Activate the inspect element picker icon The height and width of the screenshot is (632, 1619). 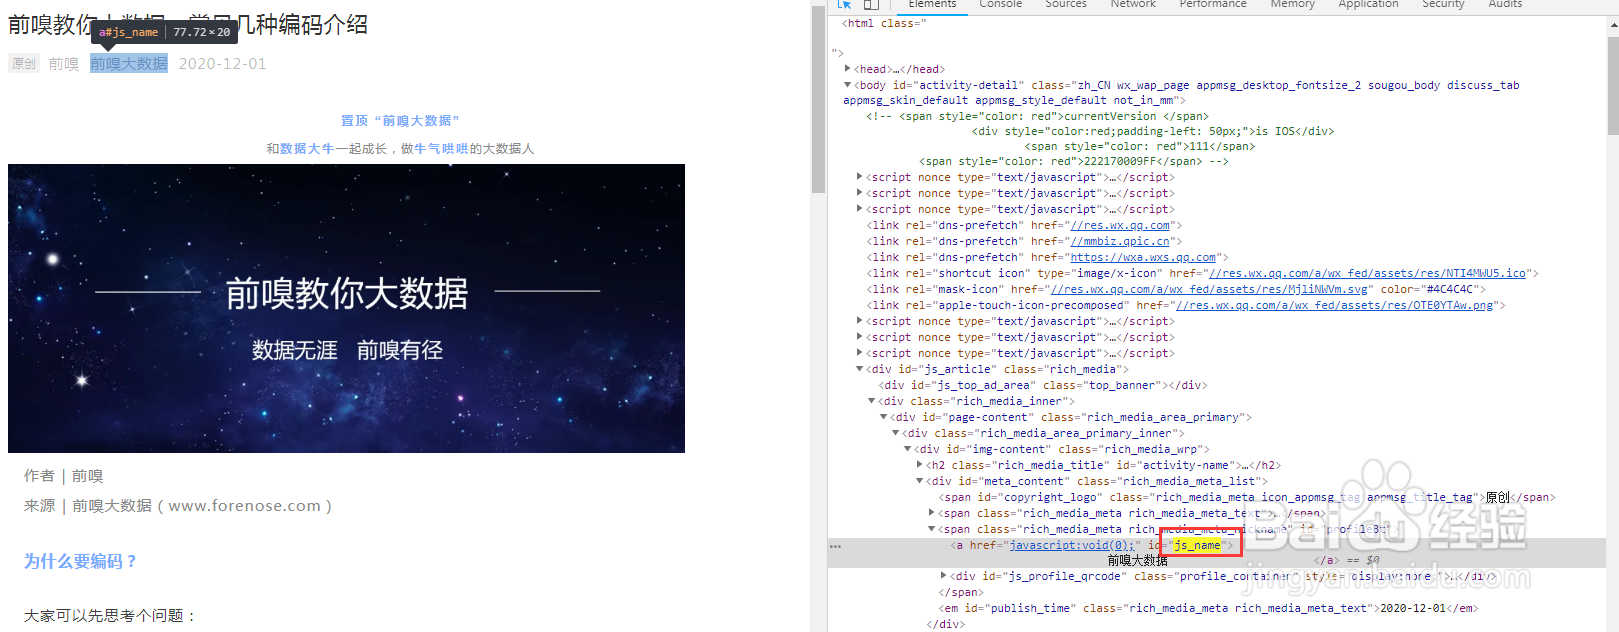(844, 5)
